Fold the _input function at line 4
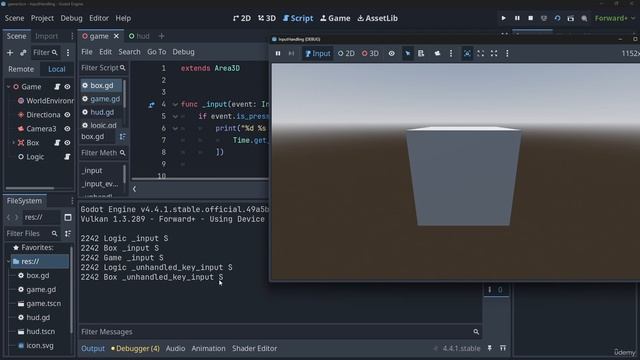This screenshot has width=640, height=360. click(x=175, y=104)
